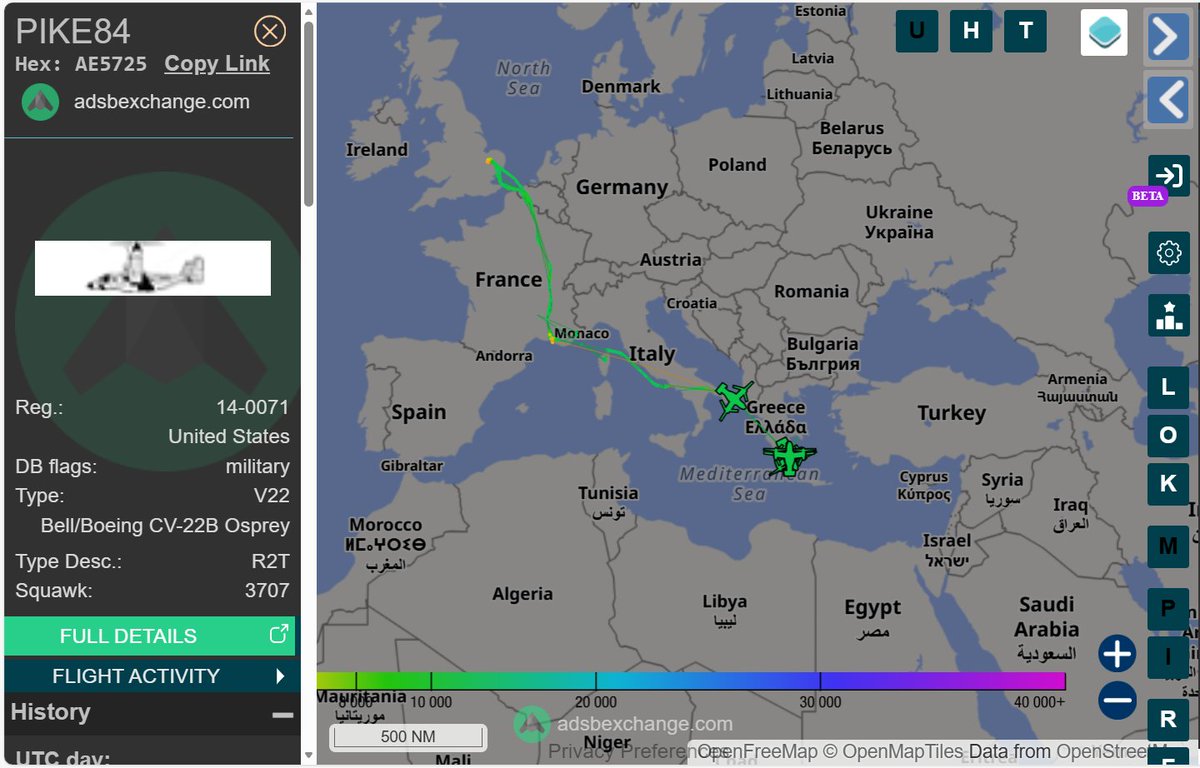Click the BETA login icon

1168,177
